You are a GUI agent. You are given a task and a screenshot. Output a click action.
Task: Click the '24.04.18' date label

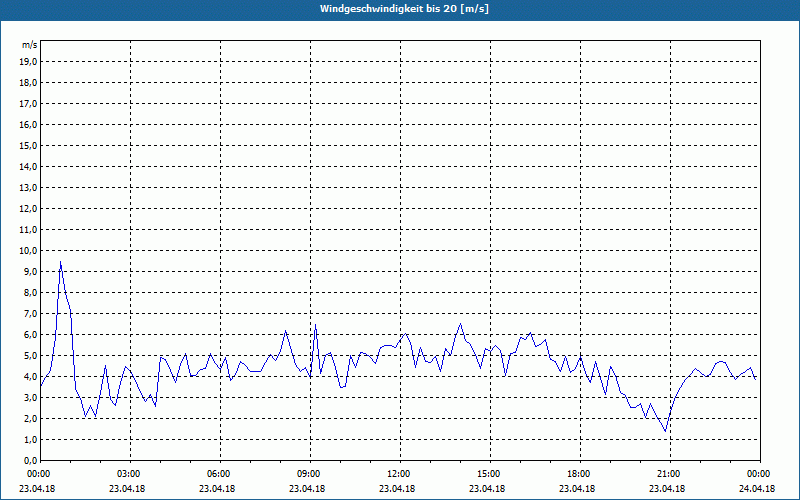757,489
